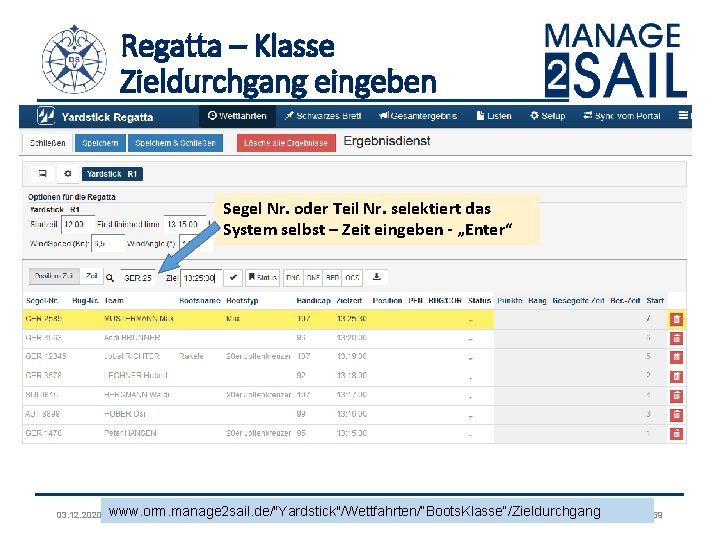Click the Schließen button
Screen dimensions: 720x540
(x=47, y=143)
